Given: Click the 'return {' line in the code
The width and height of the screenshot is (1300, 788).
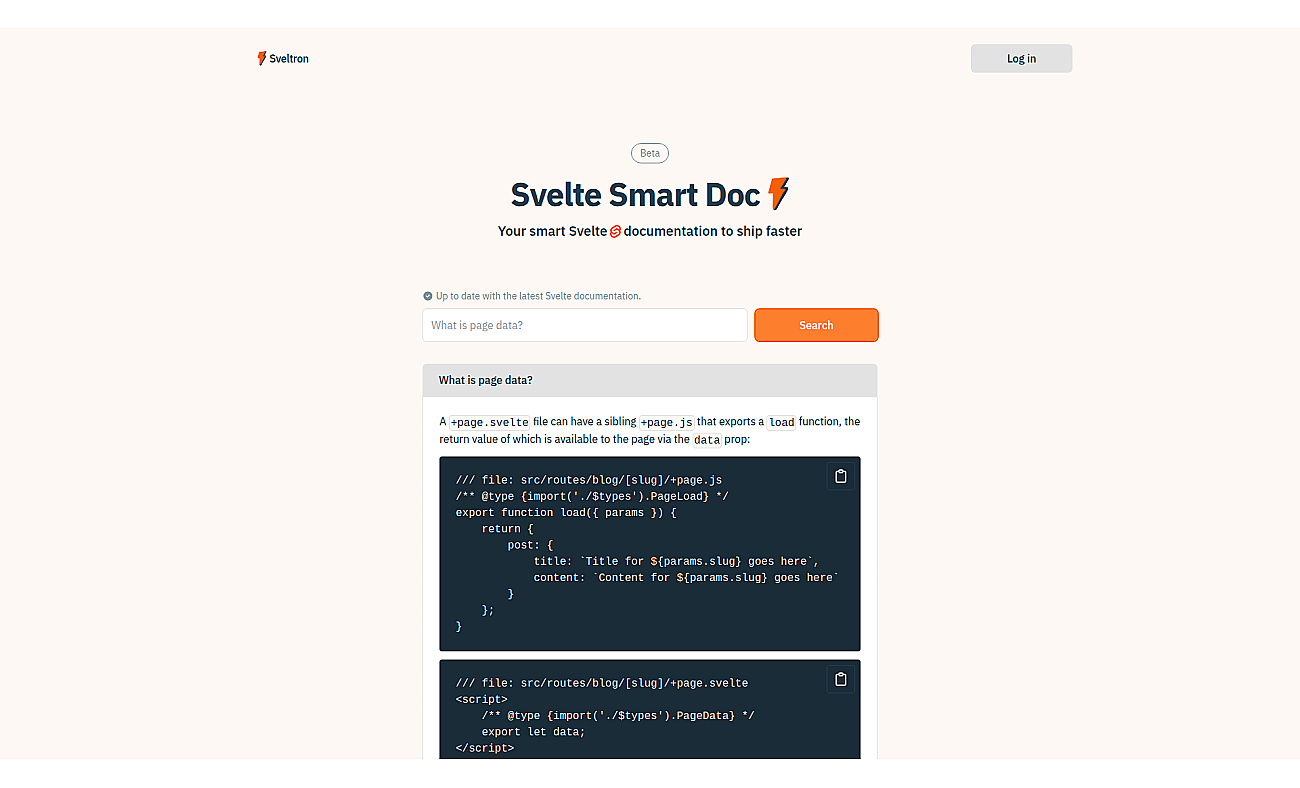Looking at the screenshot, I should 508,529.
